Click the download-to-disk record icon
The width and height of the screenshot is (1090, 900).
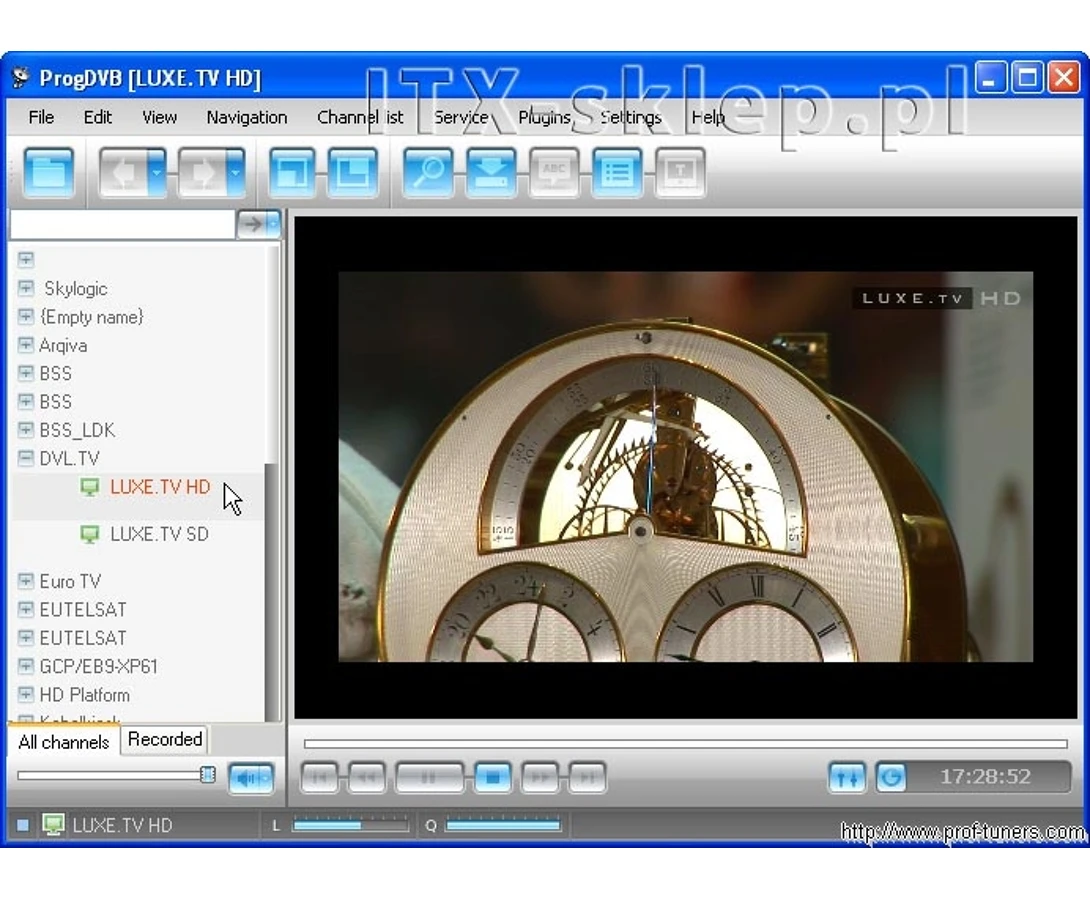pos(491,172)
